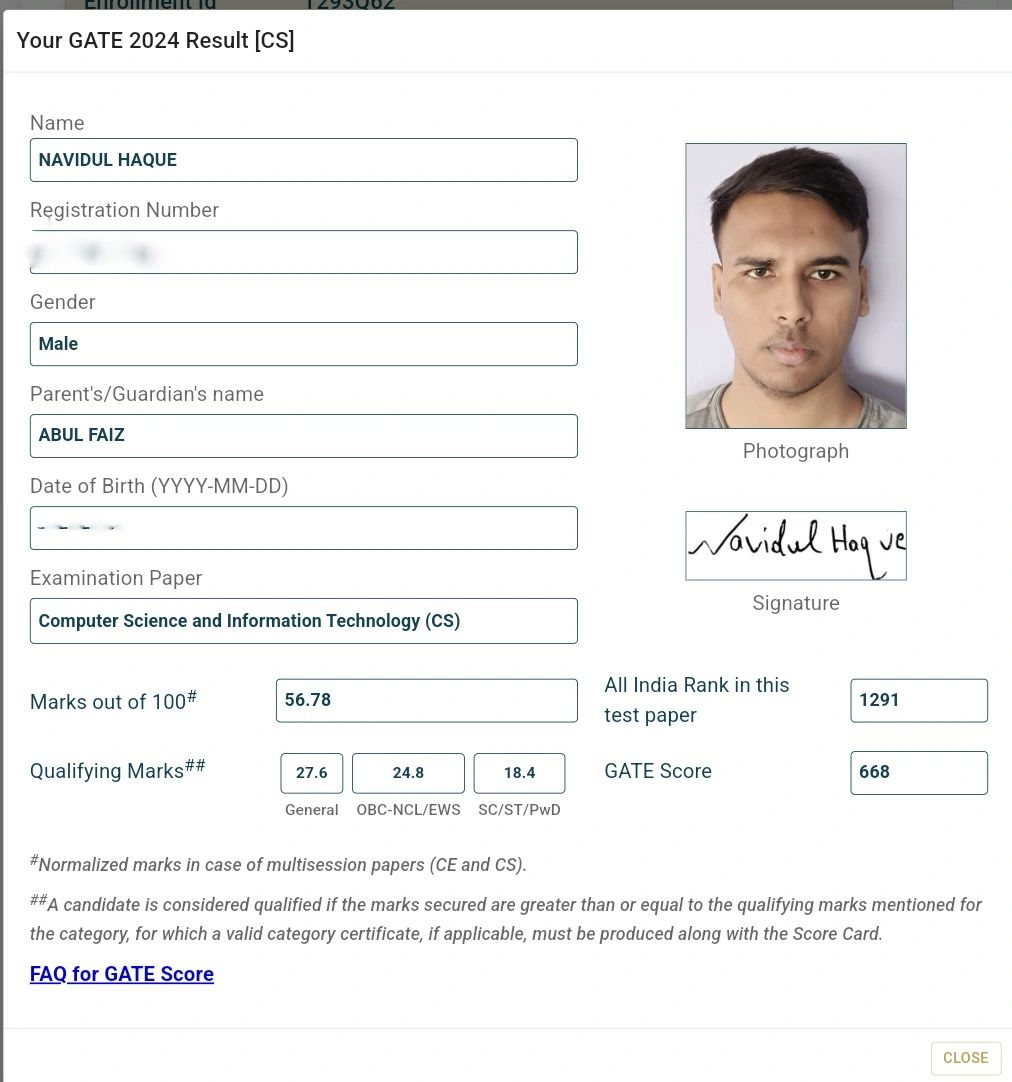Click the SC/ST/PwD qualifying marks box

(519, 773)
